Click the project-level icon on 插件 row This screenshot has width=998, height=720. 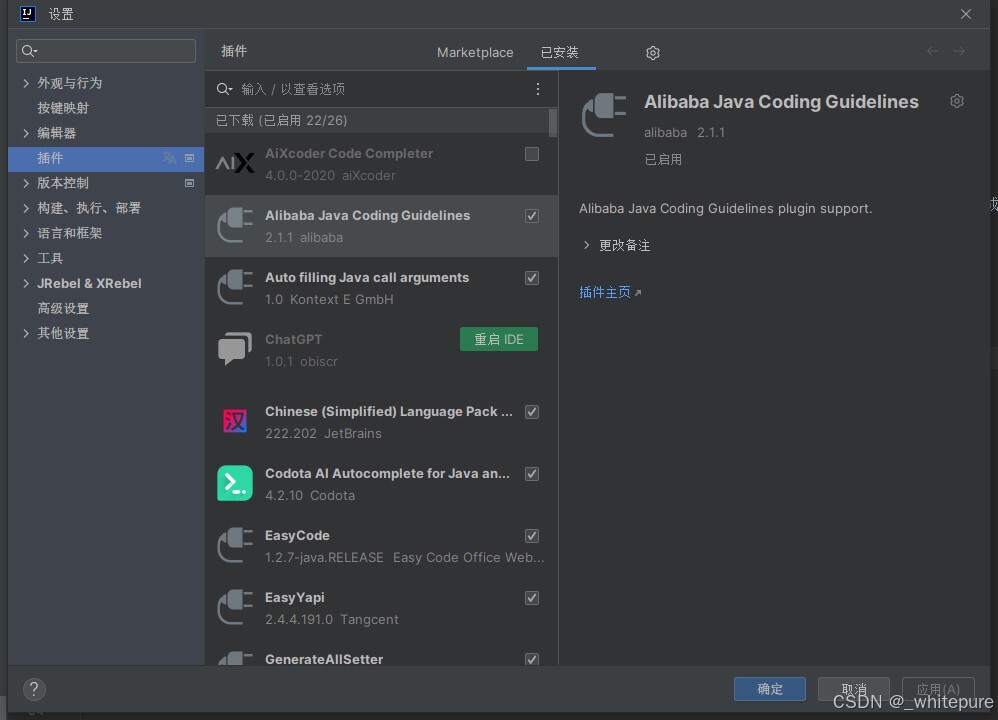(x=189, y=158)
